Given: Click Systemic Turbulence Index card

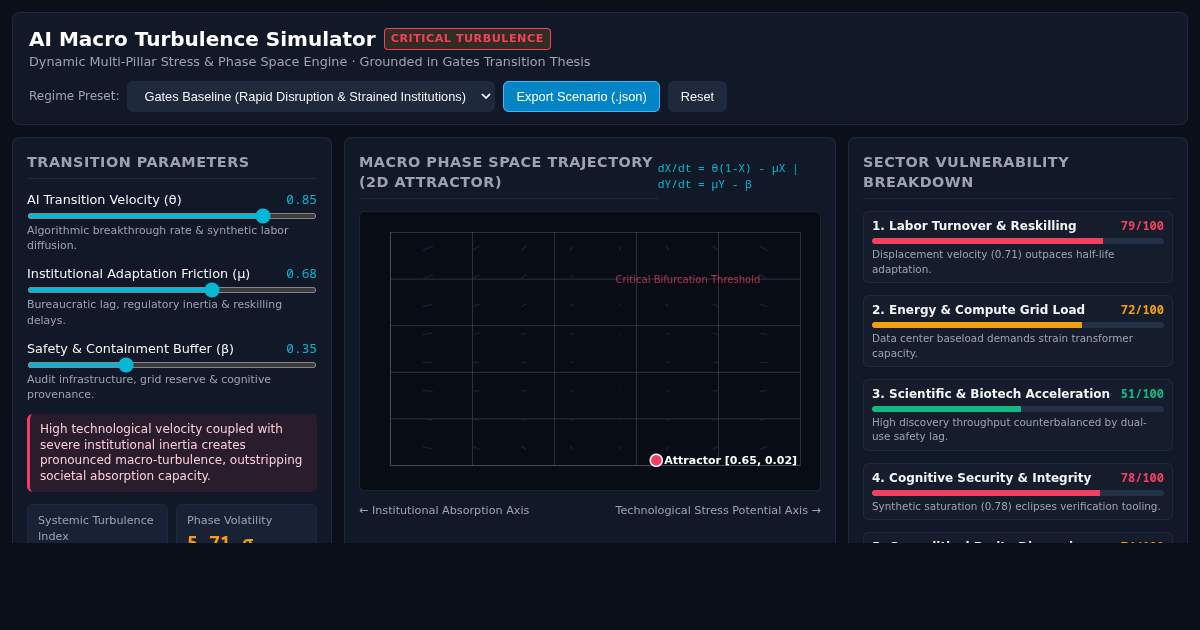Looking at the screenshot, I should pyautogui.click(x=97, y=524).
